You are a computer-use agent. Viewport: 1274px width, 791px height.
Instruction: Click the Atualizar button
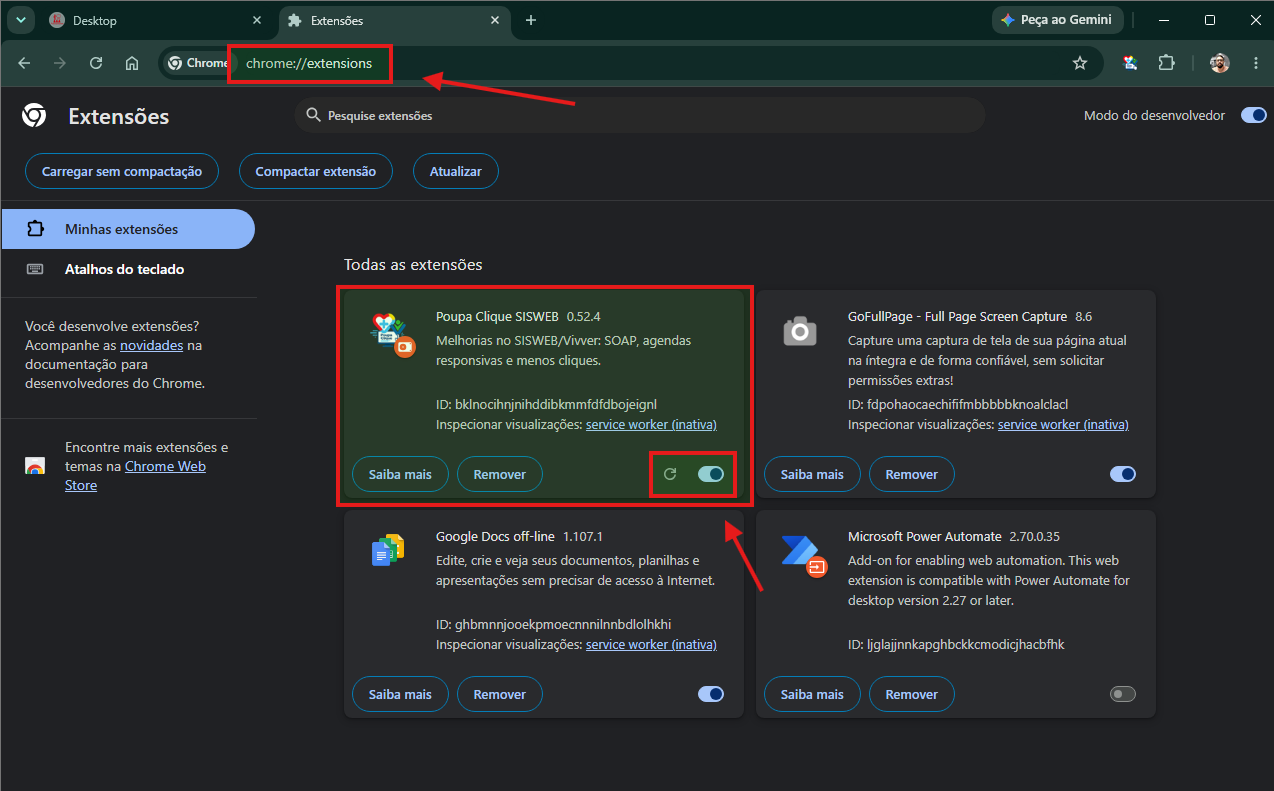(x=456, y=171)
